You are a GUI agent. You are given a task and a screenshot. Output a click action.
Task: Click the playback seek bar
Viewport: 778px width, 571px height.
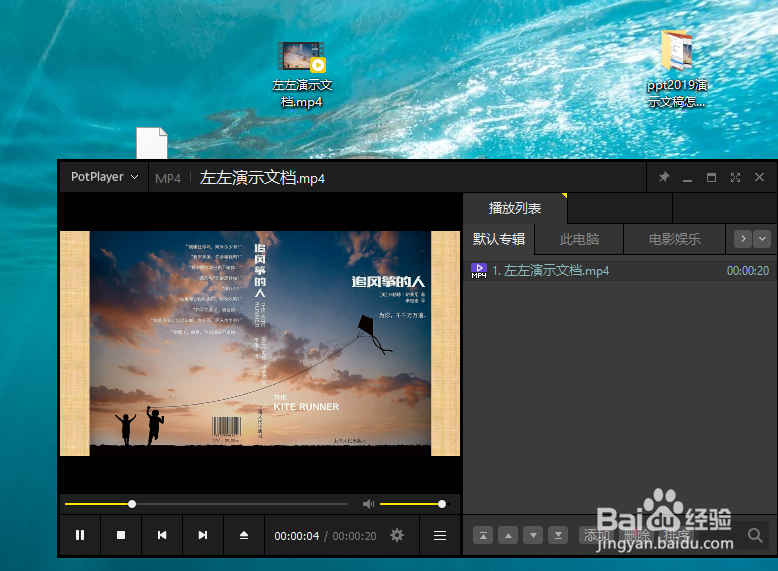tap(206, 504)
